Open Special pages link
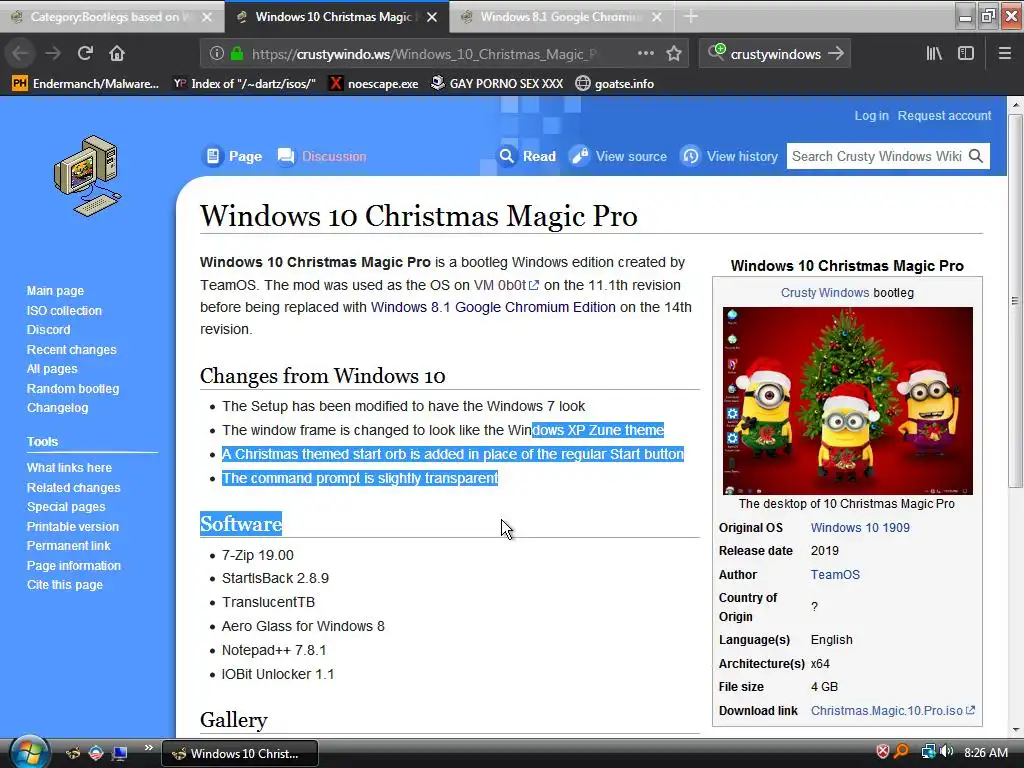Image resolution: width=1024 pixels, height=768 pixels. point(66,507)
